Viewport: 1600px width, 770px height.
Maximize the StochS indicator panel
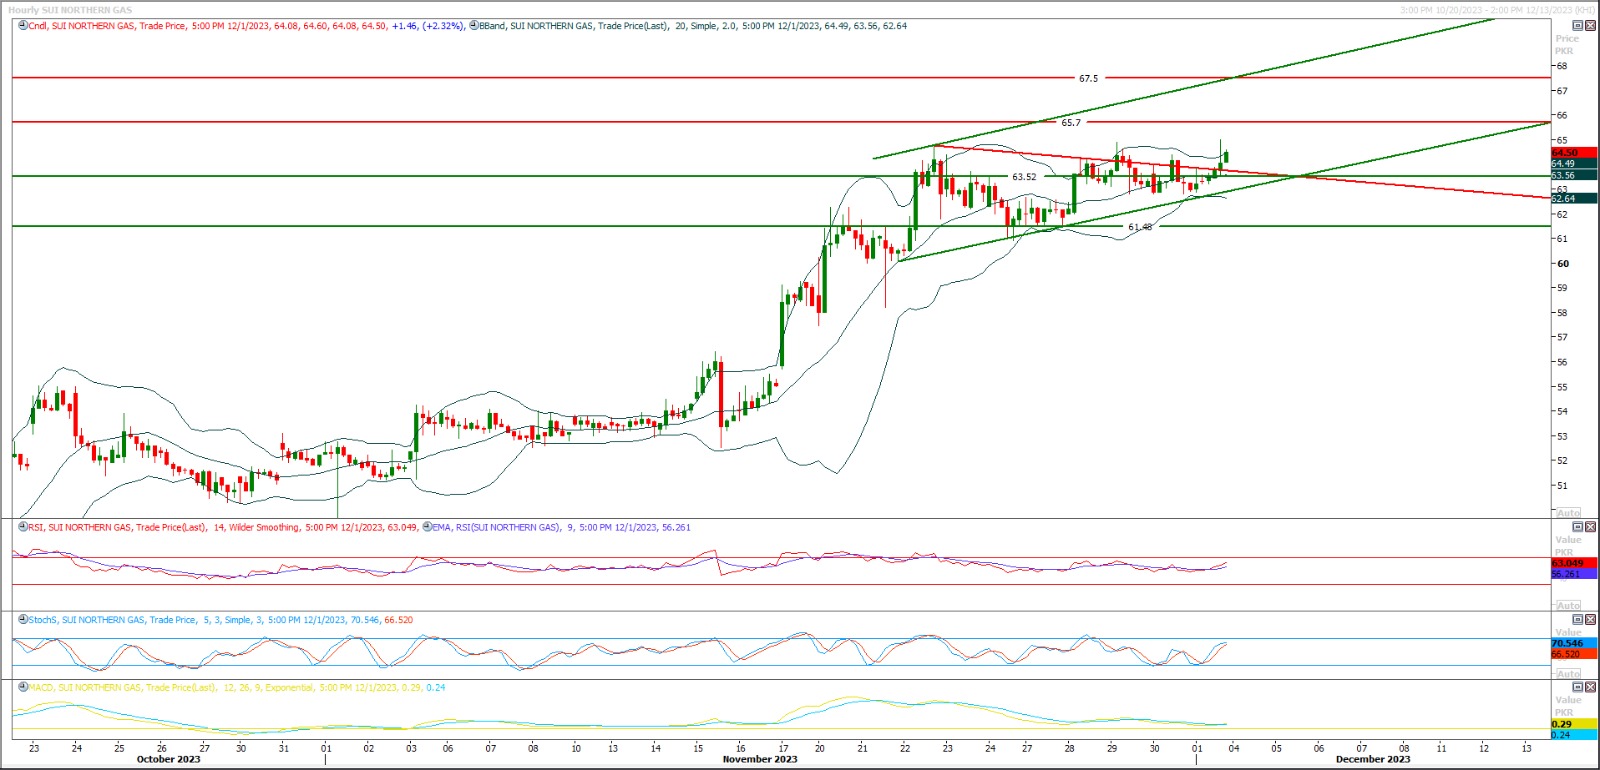click(x=1578, y=620)
